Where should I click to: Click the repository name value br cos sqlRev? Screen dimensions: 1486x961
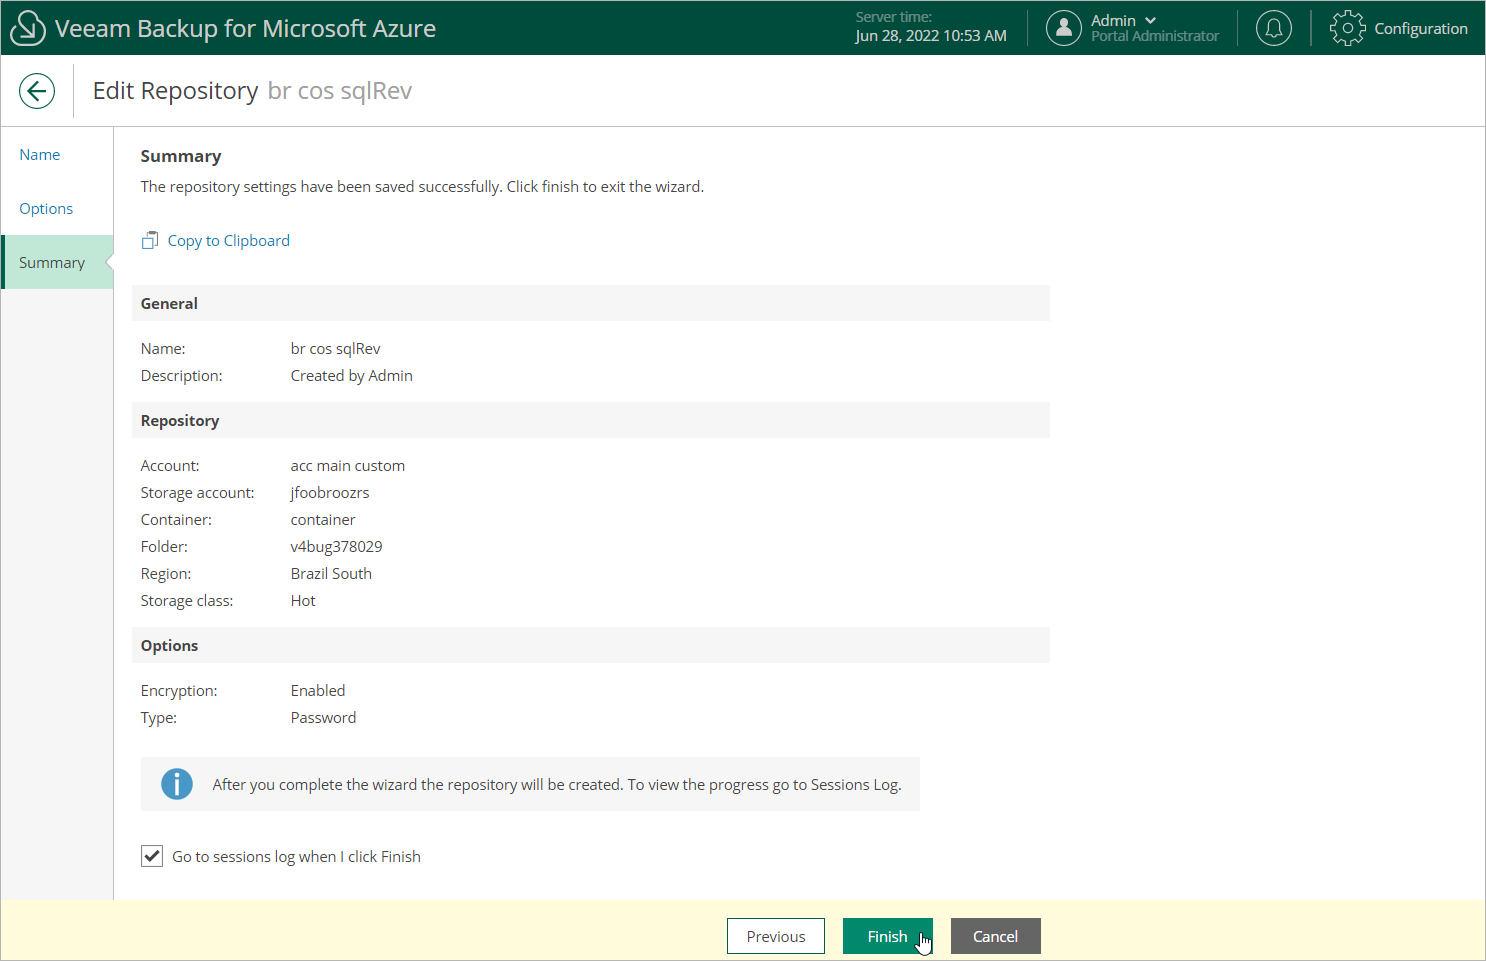click(336, 348)
